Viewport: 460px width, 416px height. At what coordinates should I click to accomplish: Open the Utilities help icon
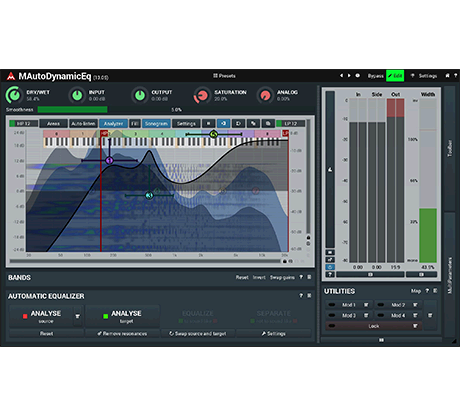tap(427, 291)
